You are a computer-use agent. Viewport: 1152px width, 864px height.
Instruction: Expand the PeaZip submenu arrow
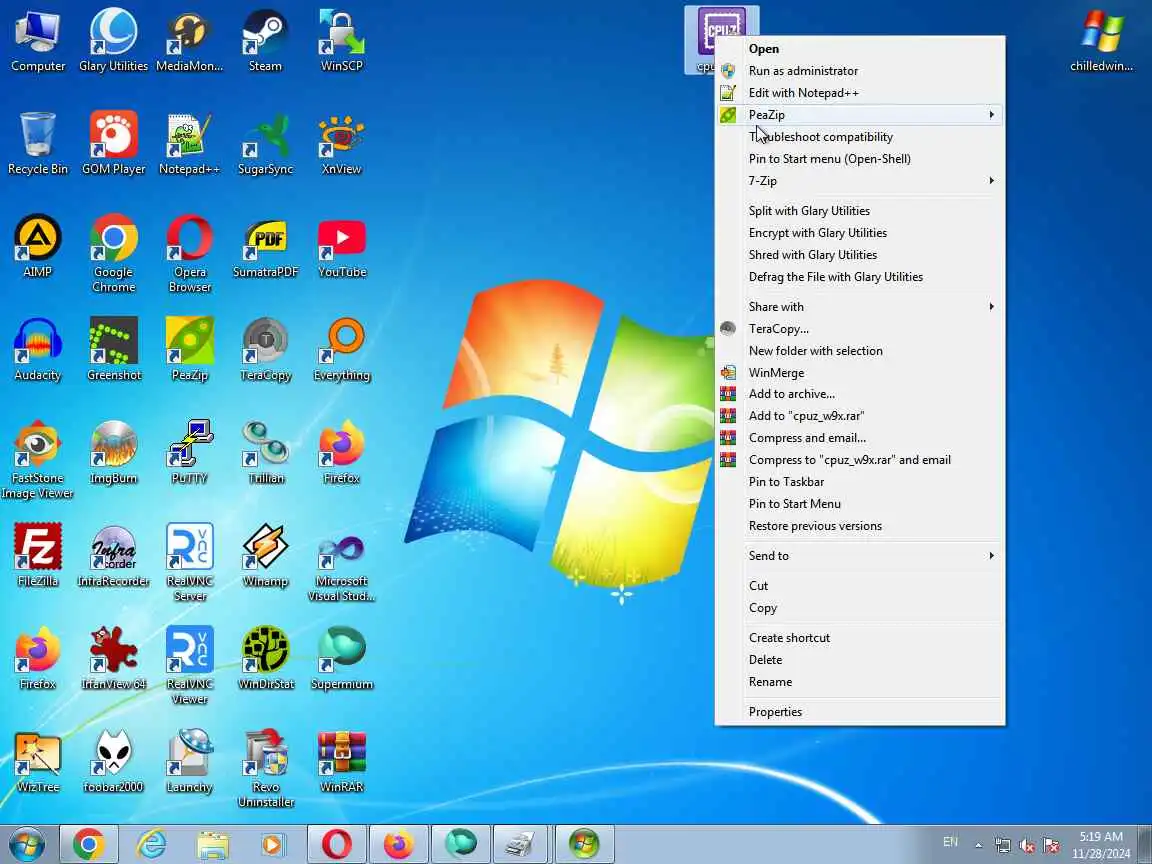pos(991,115)
